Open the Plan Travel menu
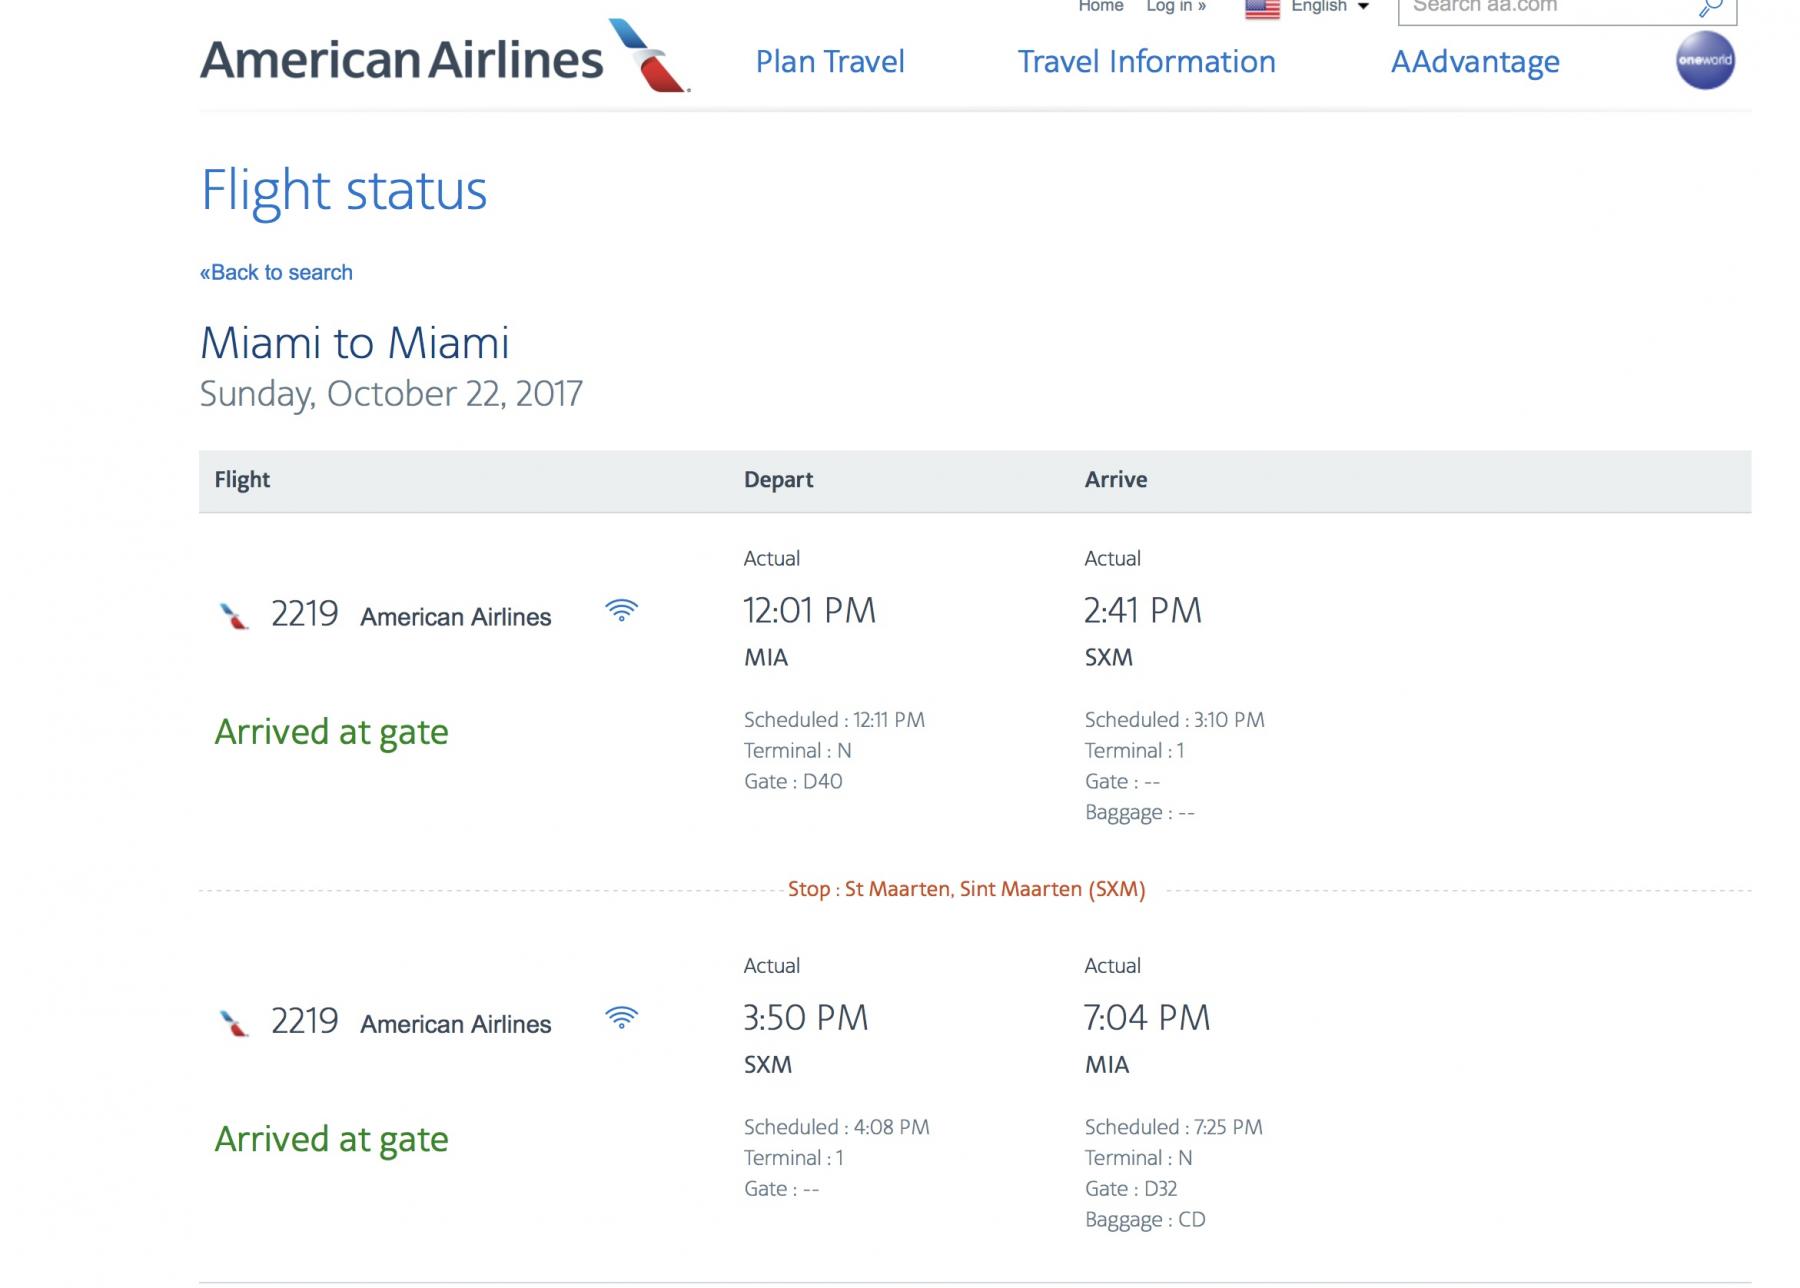This screenshot has width=1800, height=1288. (830, 62)
